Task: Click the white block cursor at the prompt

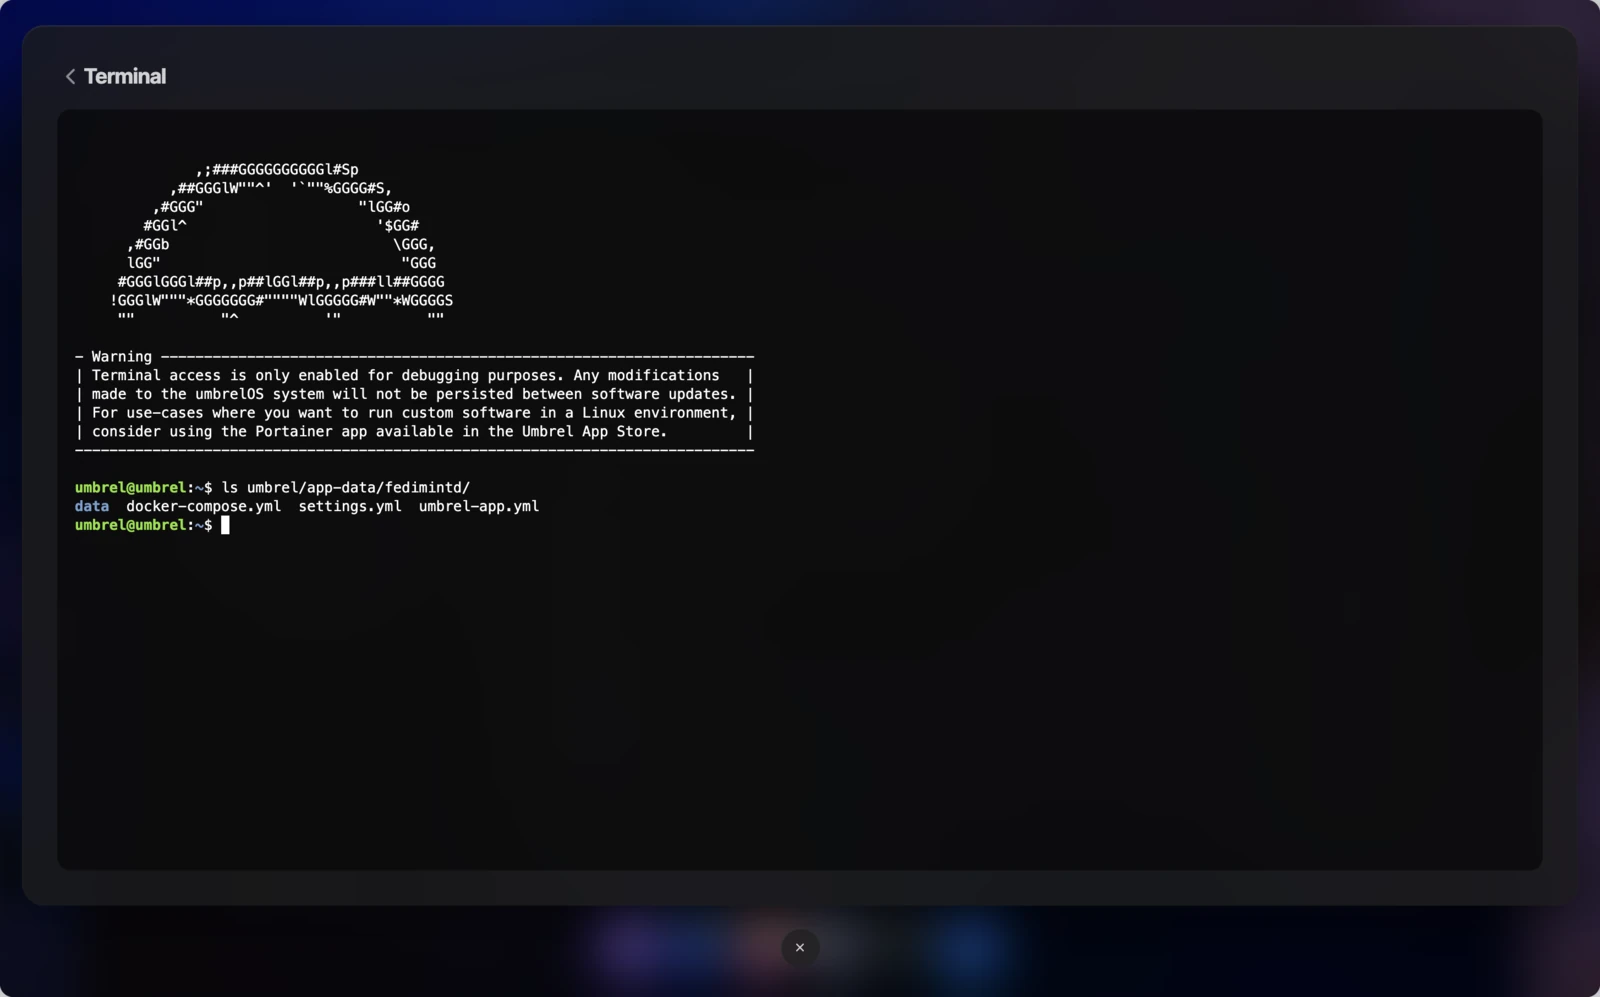Action: click(x=225, y=525)
